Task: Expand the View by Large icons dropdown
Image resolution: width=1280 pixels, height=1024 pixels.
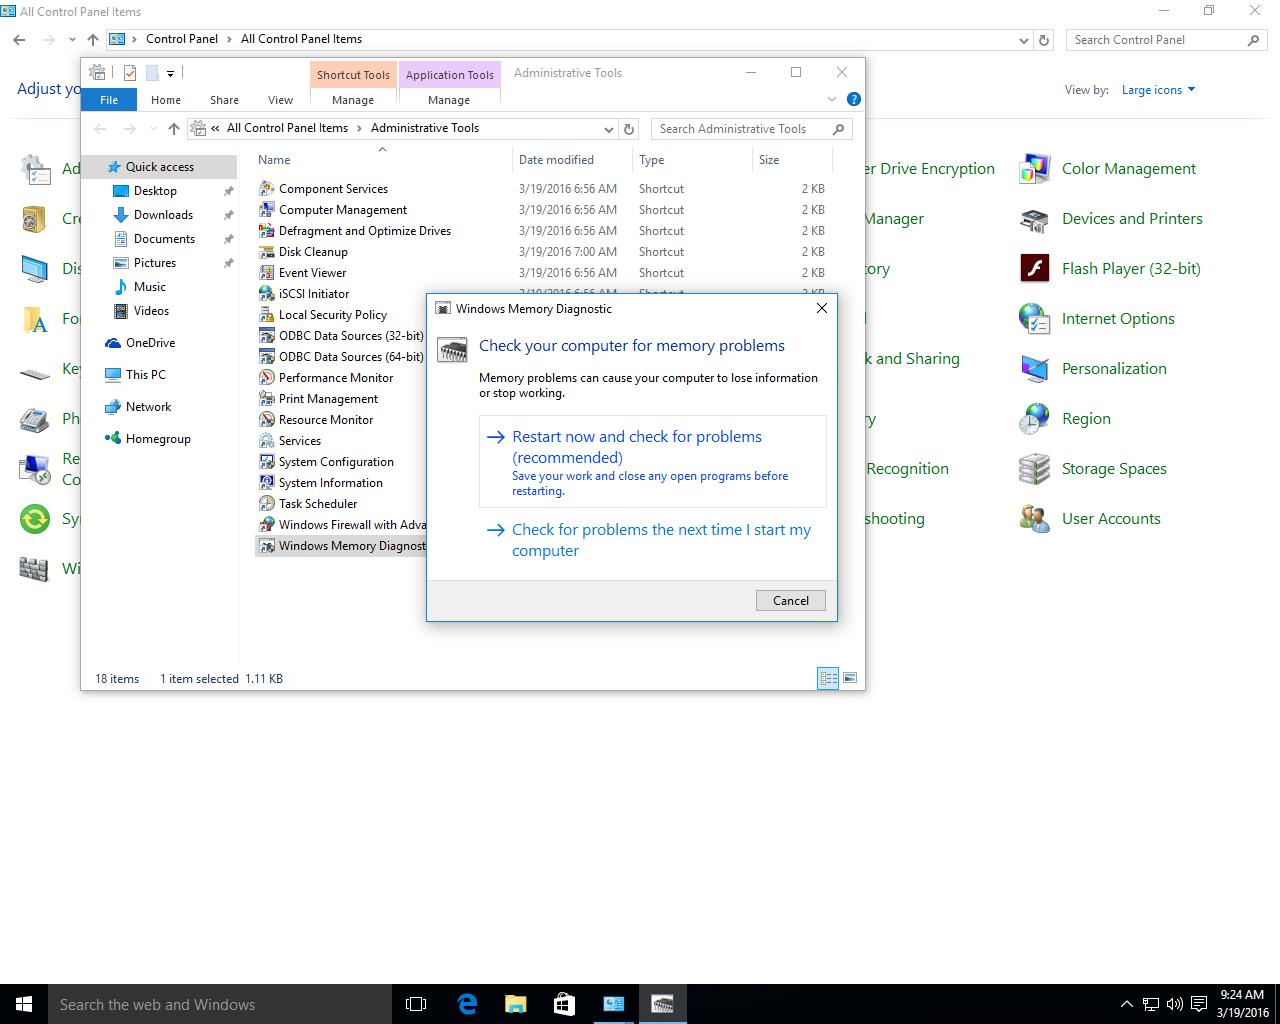Action: pyautogui.click(x=1158, y=90)
